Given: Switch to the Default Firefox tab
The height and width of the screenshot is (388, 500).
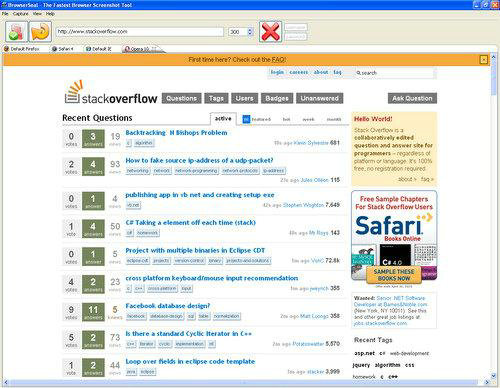Looking at the screenshot, I should [x=22, y=49].
